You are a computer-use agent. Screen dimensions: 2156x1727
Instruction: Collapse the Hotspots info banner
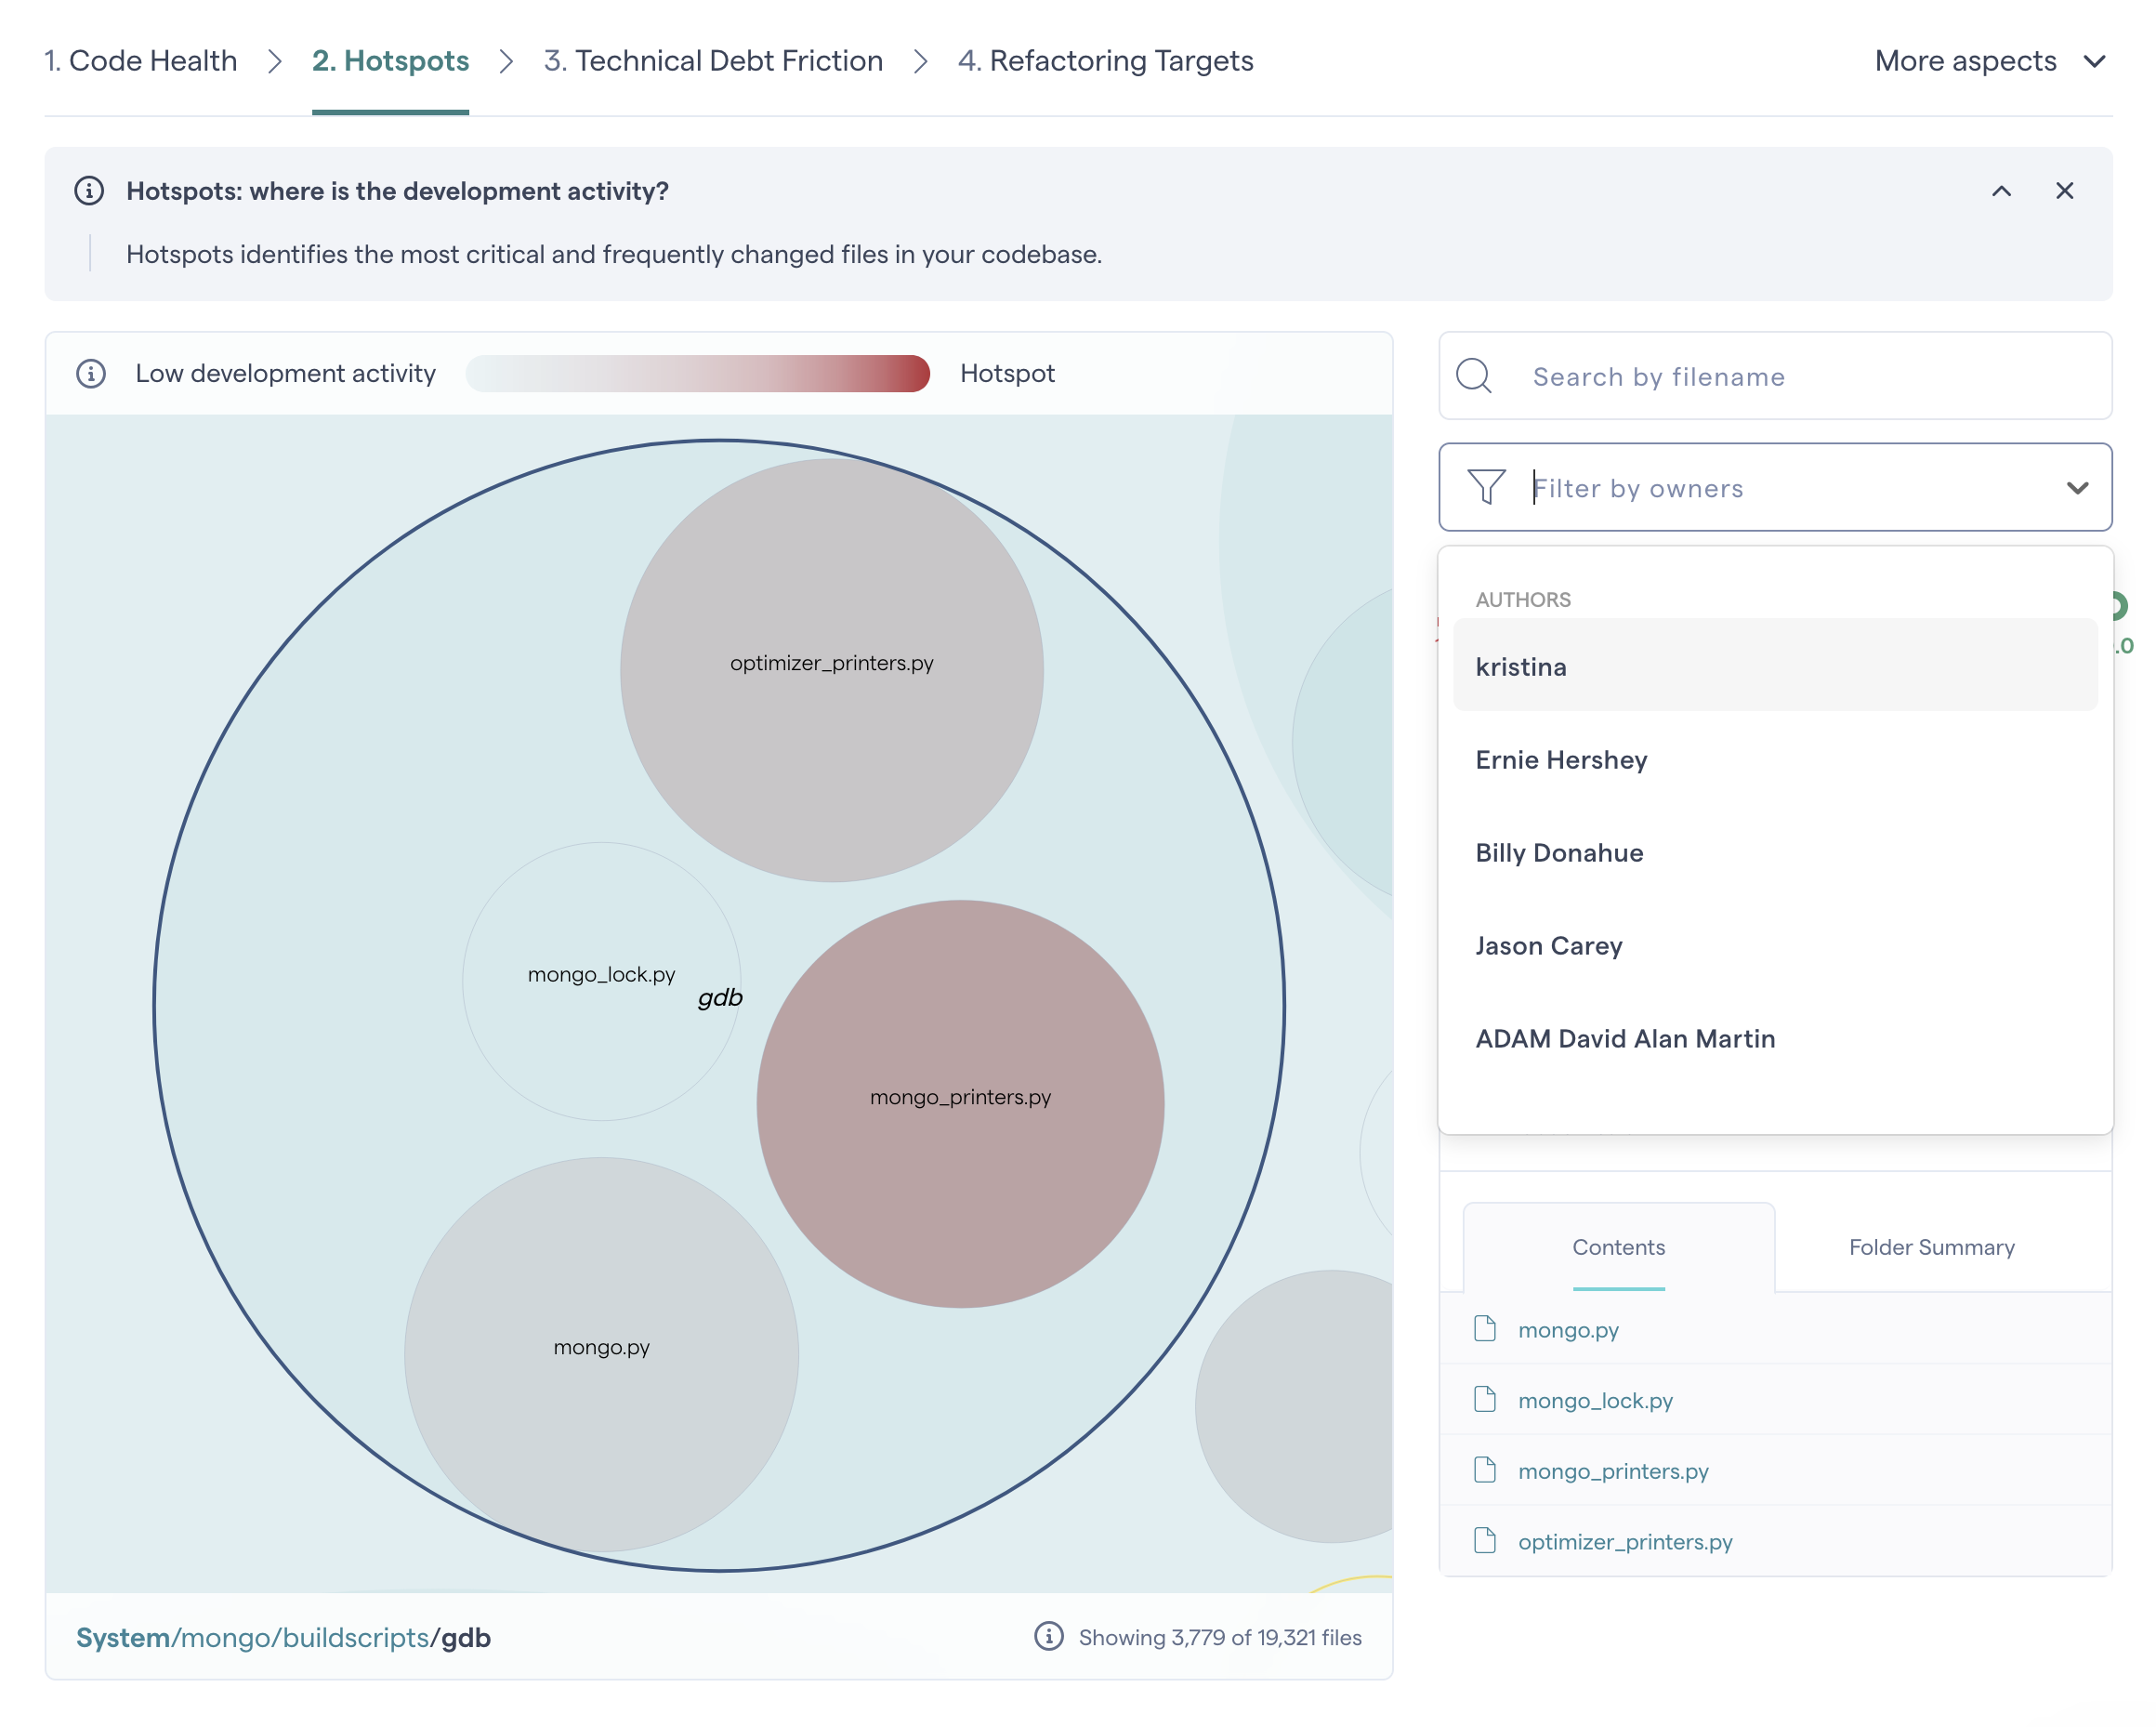(x=2001, y=191)
